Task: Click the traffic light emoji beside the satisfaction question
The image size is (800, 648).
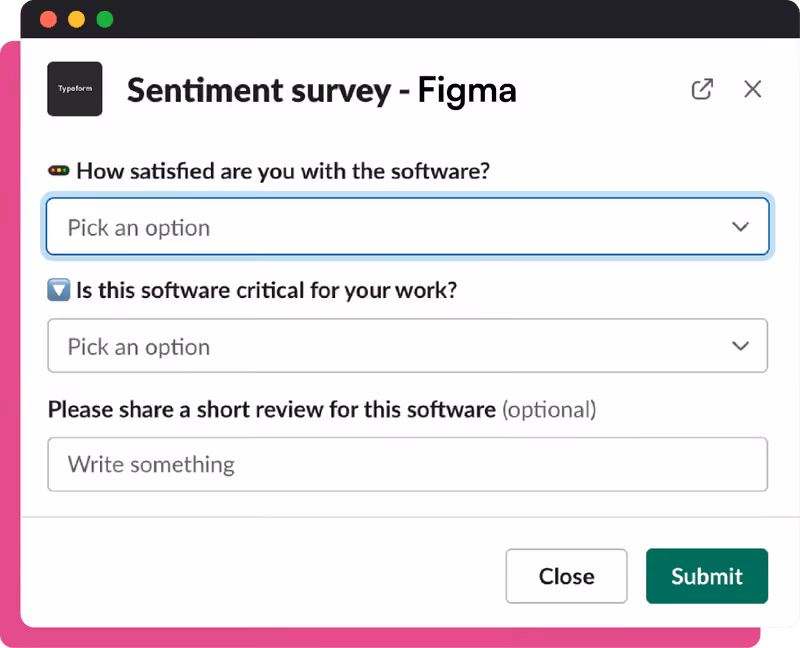Action: click(59, 171)
